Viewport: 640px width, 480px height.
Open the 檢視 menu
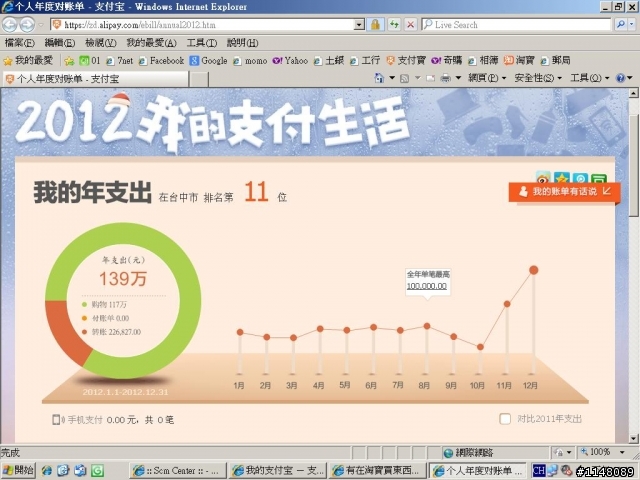point(100,42)
